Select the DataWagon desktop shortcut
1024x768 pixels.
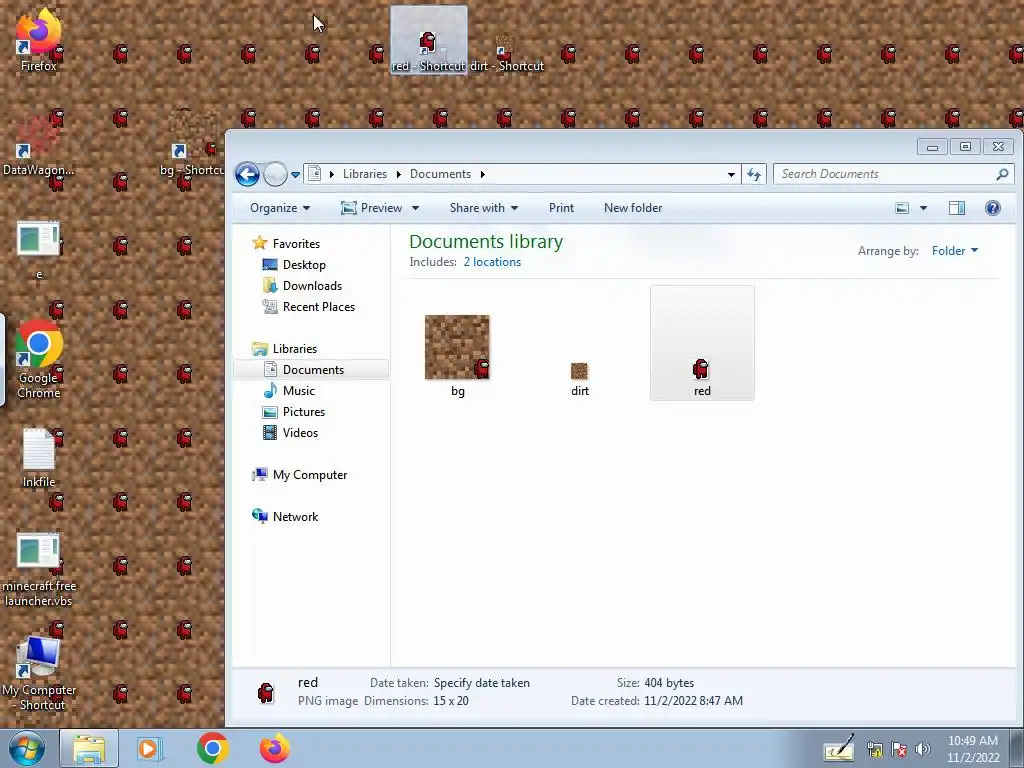39,145
